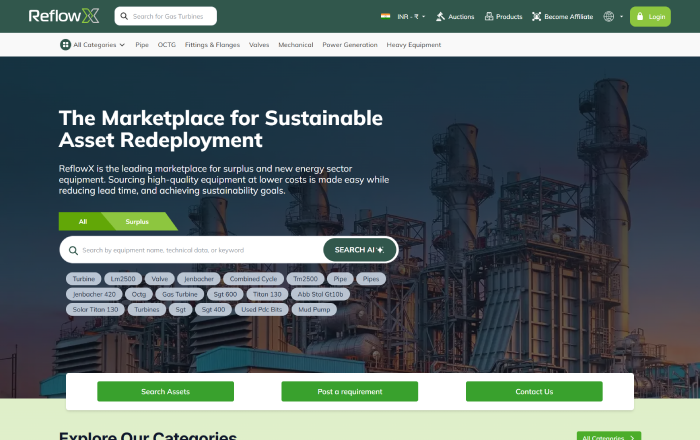Click the Products box icon
The width and height of the screenshot is (700, 440).
pyautogui.click(x=488, y=17)
